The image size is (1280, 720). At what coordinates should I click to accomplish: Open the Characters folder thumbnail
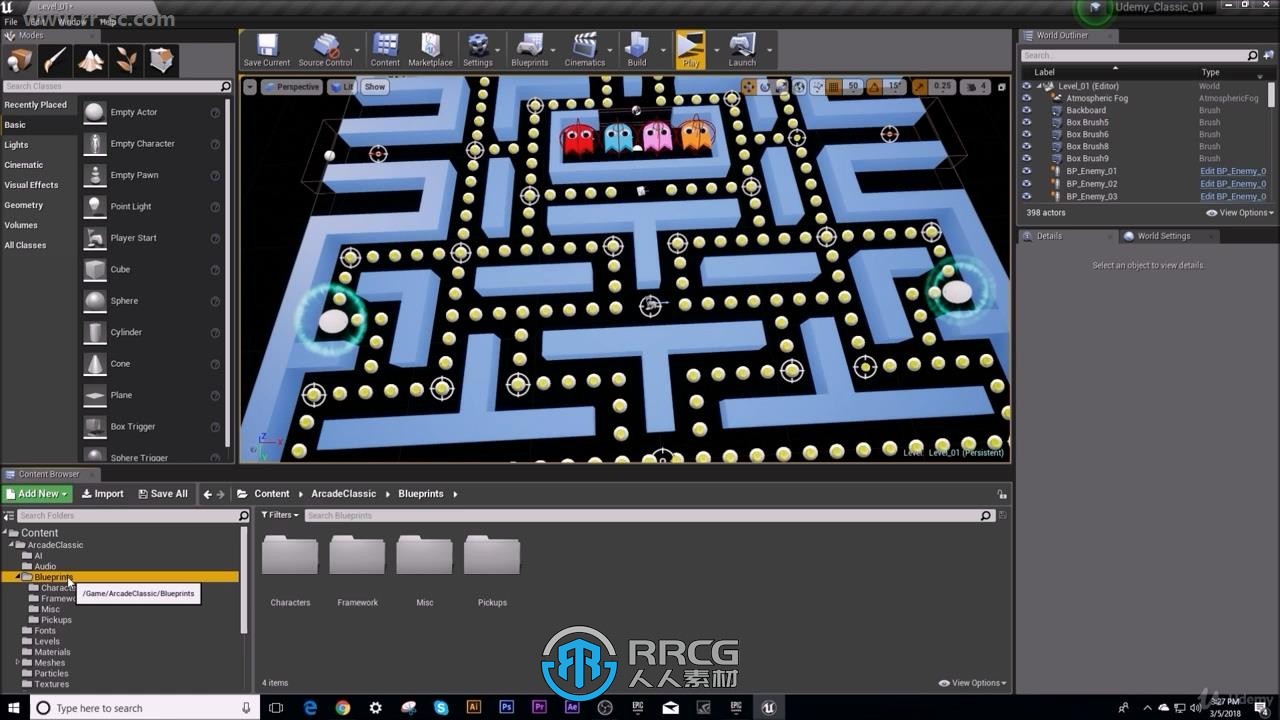pos(290,556)
